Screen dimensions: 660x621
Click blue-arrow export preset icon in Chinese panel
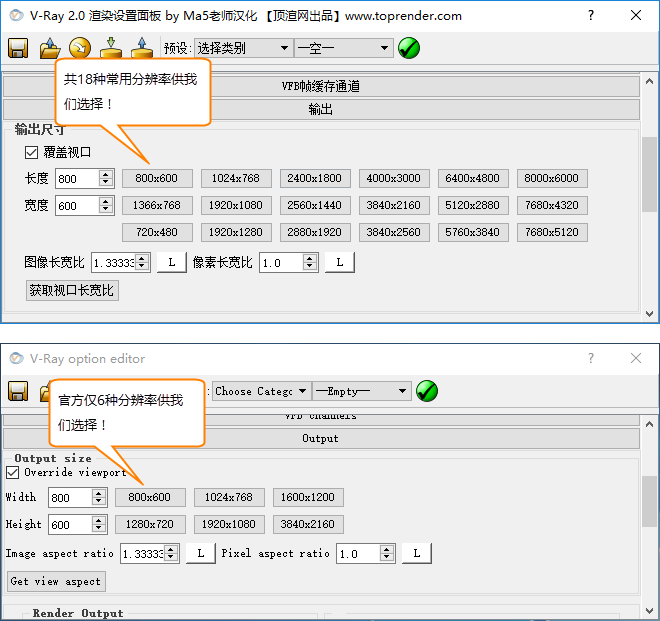pyautogui.click(x=142, y=48)
